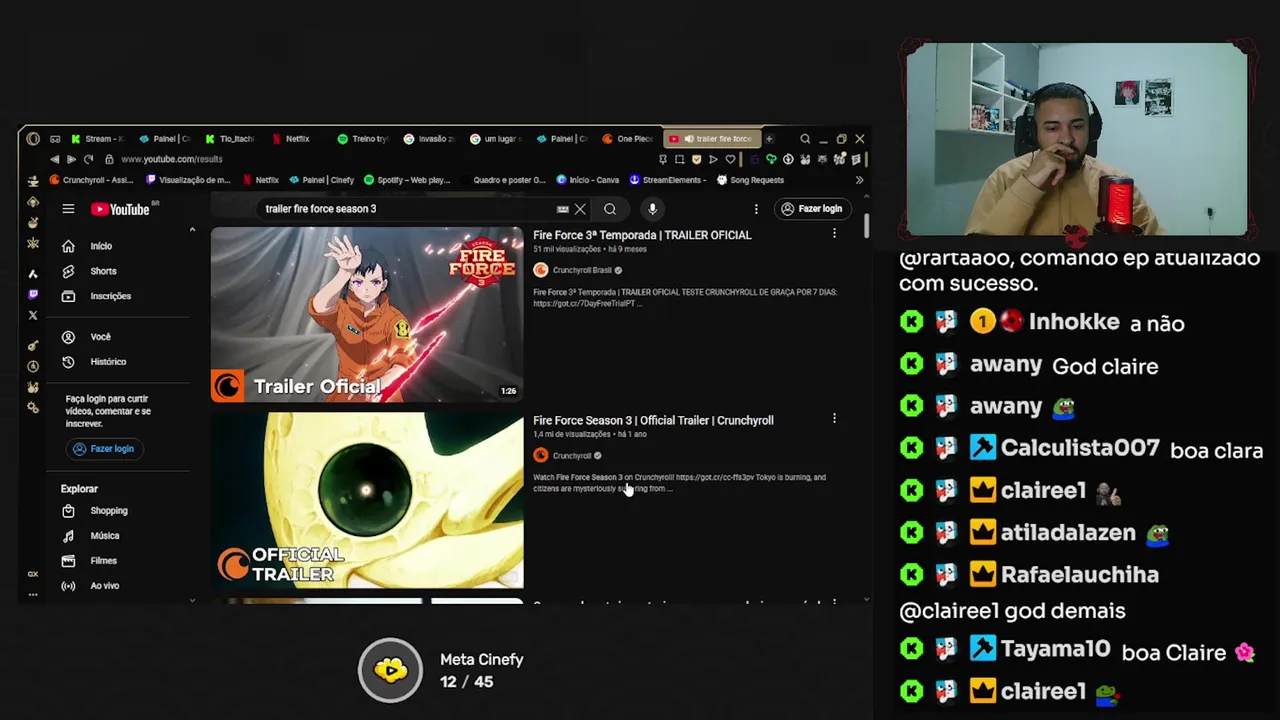This screenshot has width=1280, height=720.
Task: Play the Fire Force Trailer Oficial thumbnail
Action: [366, 314]
